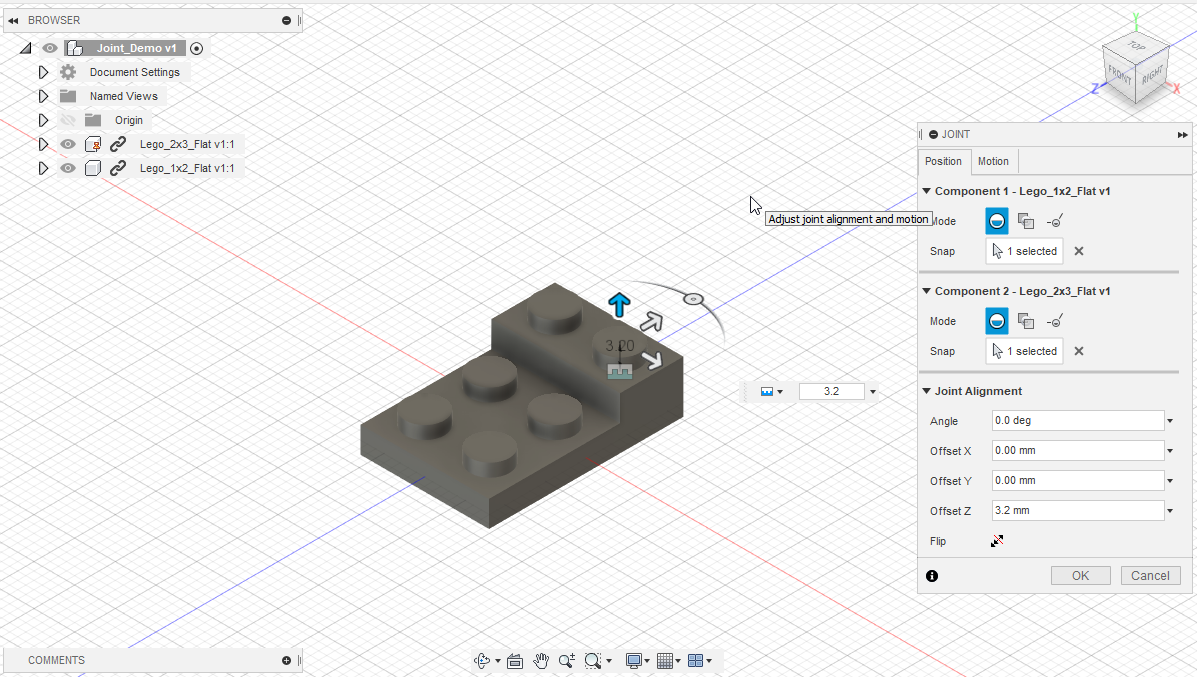Screen dimensions: 1197x677
Task: Choose Two Edge Intersection mode for Component 1
Action: point(1054,220)
